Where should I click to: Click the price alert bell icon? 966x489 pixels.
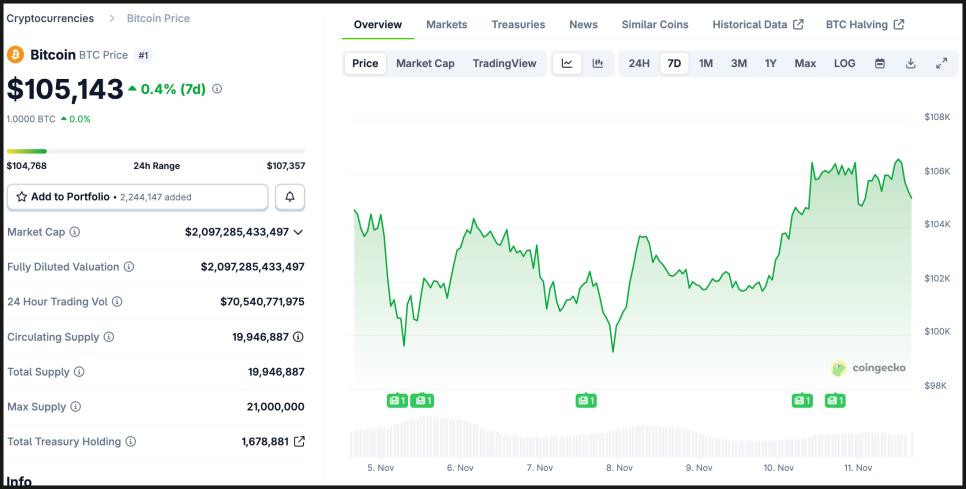click(x=290, y=197)
